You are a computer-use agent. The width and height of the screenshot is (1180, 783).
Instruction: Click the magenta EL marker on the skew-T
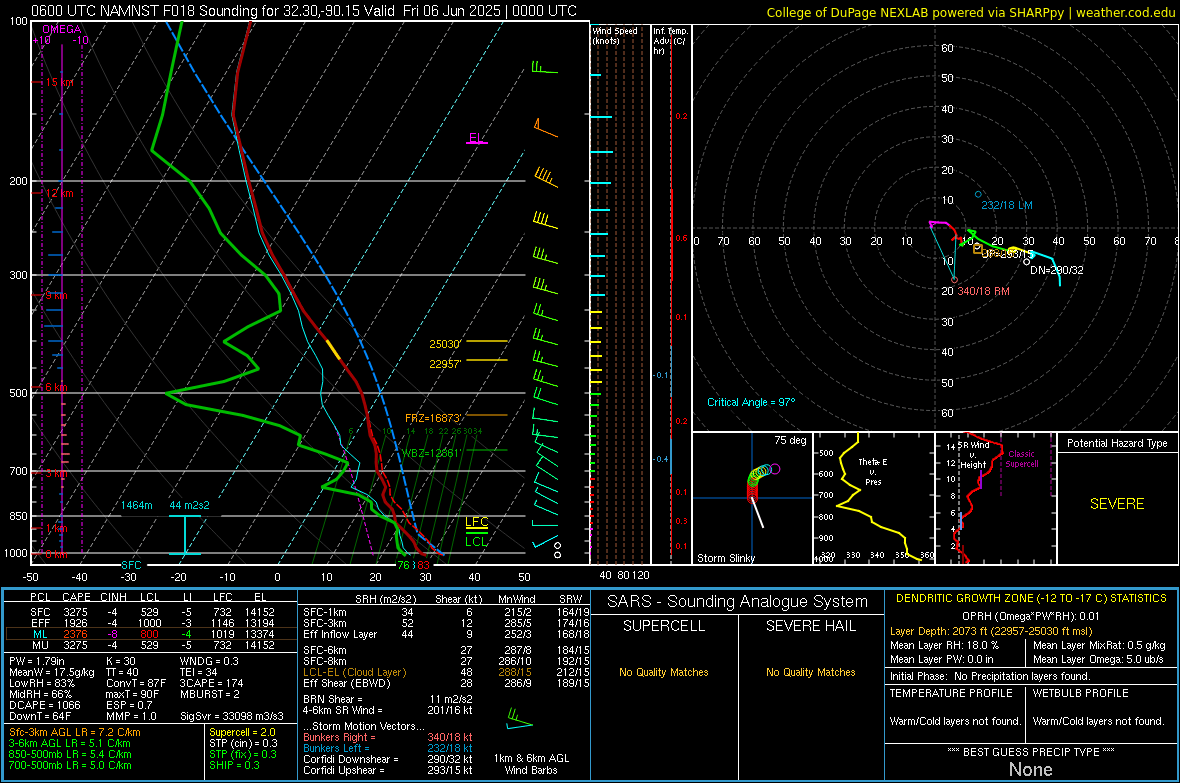click(x=476, y=139)
